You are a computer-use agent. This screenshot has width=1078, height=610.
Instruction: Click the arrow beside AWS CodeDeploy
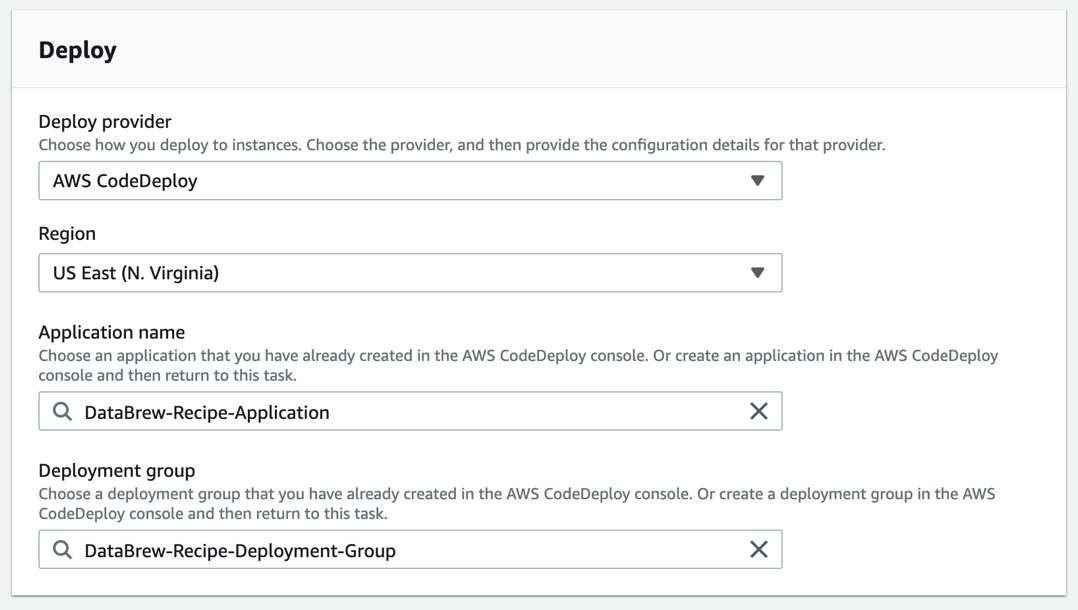757,181
